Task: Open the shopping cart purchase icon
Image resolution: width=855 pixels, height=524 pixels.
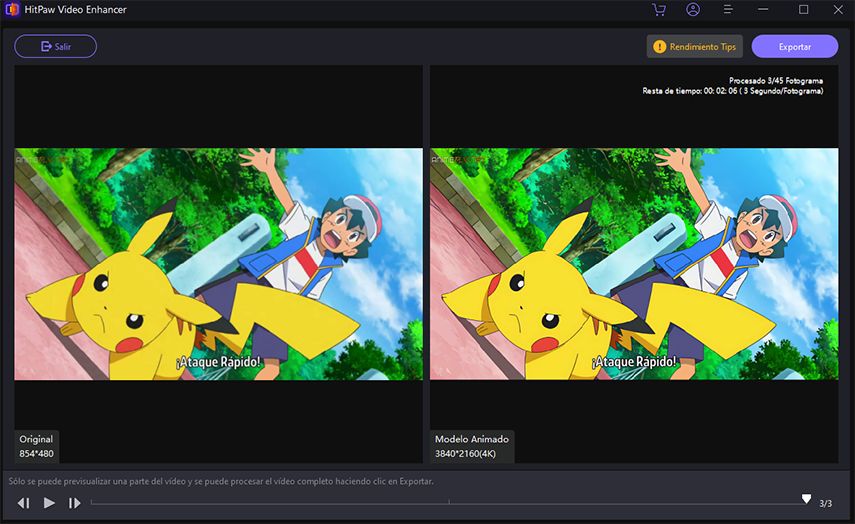Action: point(658,10)
